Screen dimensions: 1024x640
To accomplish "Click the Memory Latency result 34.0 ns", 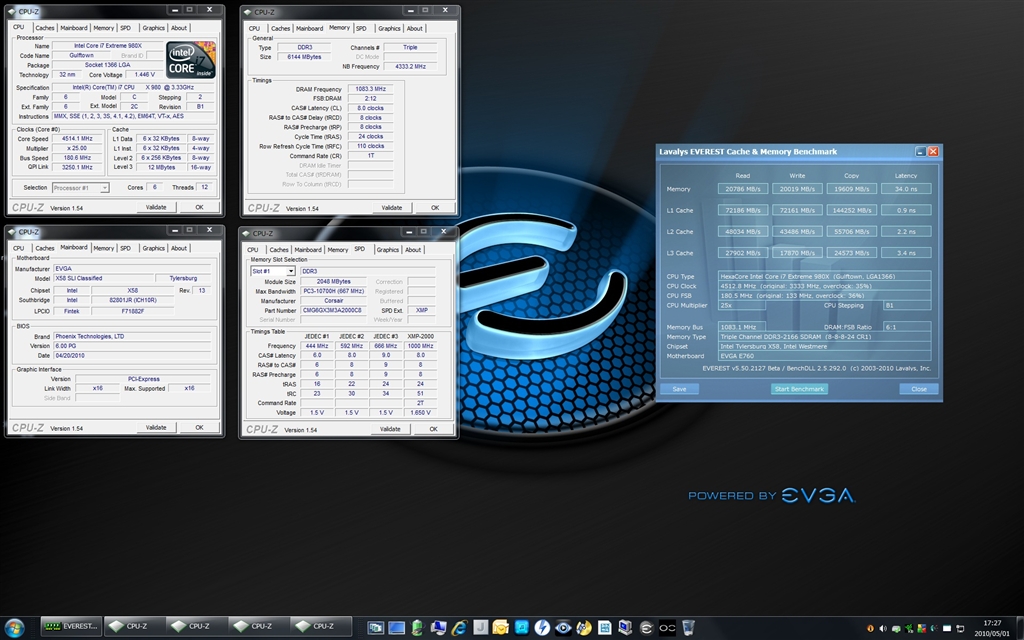I will click(x=905, y=189).
